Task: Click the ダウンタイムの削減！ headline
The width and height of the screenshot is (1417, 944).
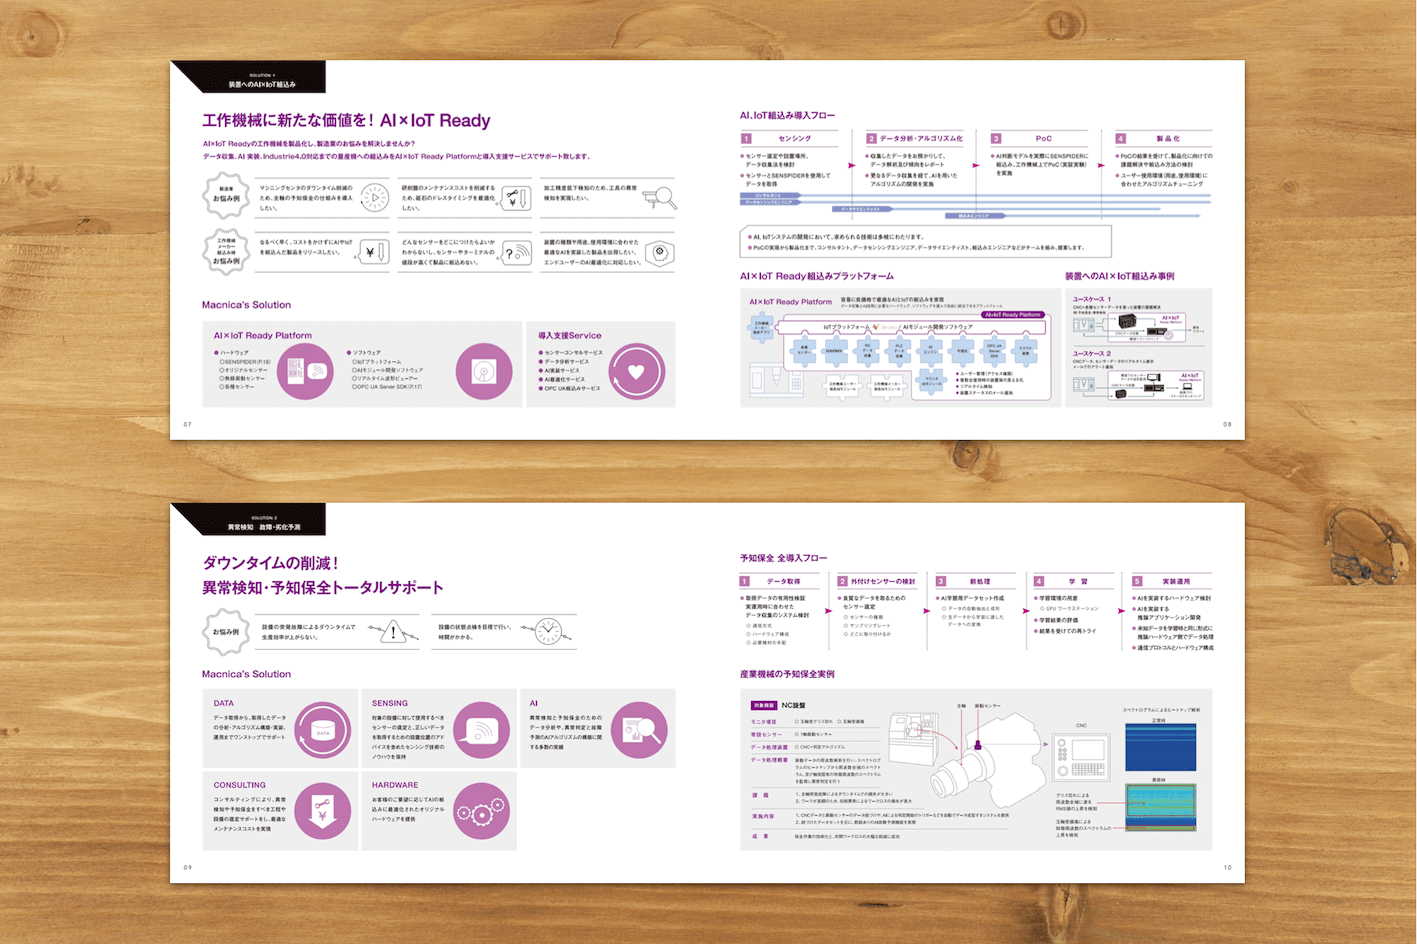Action: 271,562
